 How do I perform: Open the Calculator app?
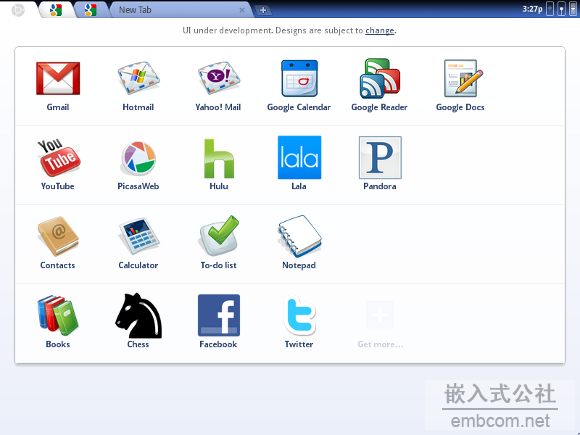138,236
